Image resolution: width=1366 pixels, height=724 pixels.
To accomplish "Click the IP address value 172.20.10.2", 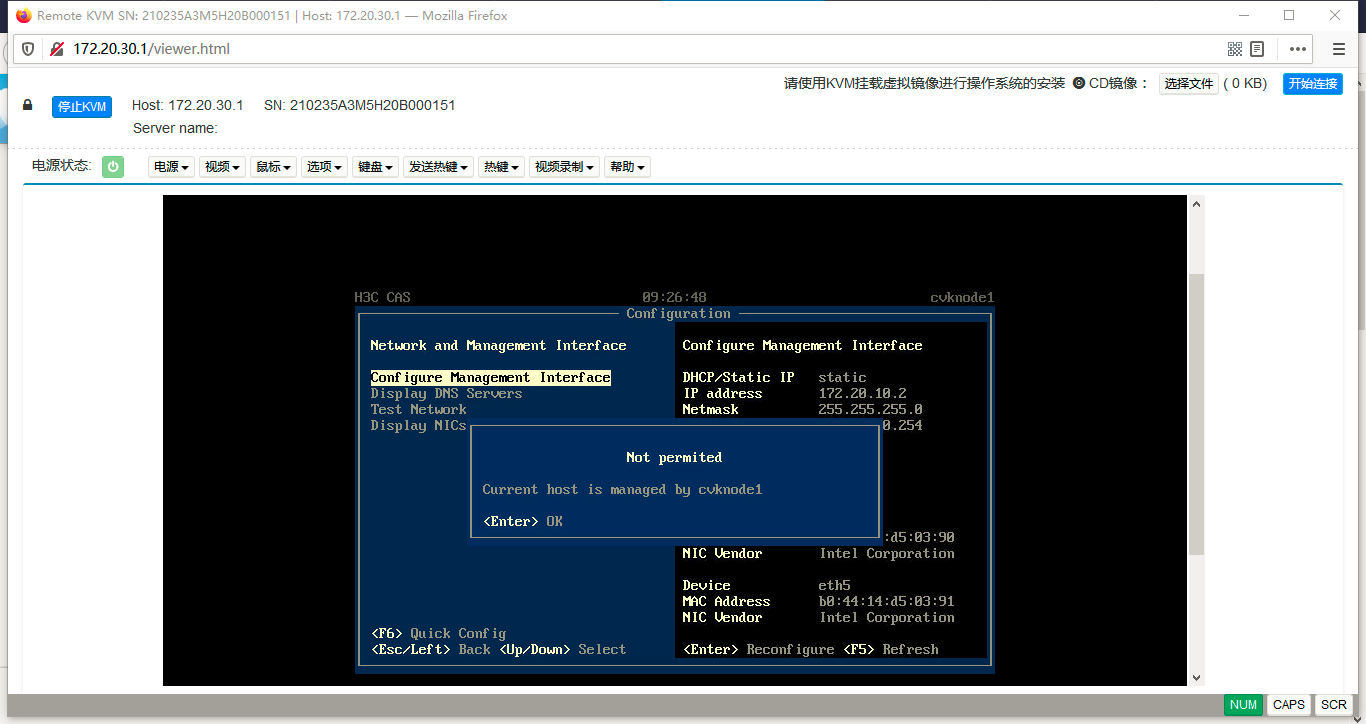I will click(862, 393).
